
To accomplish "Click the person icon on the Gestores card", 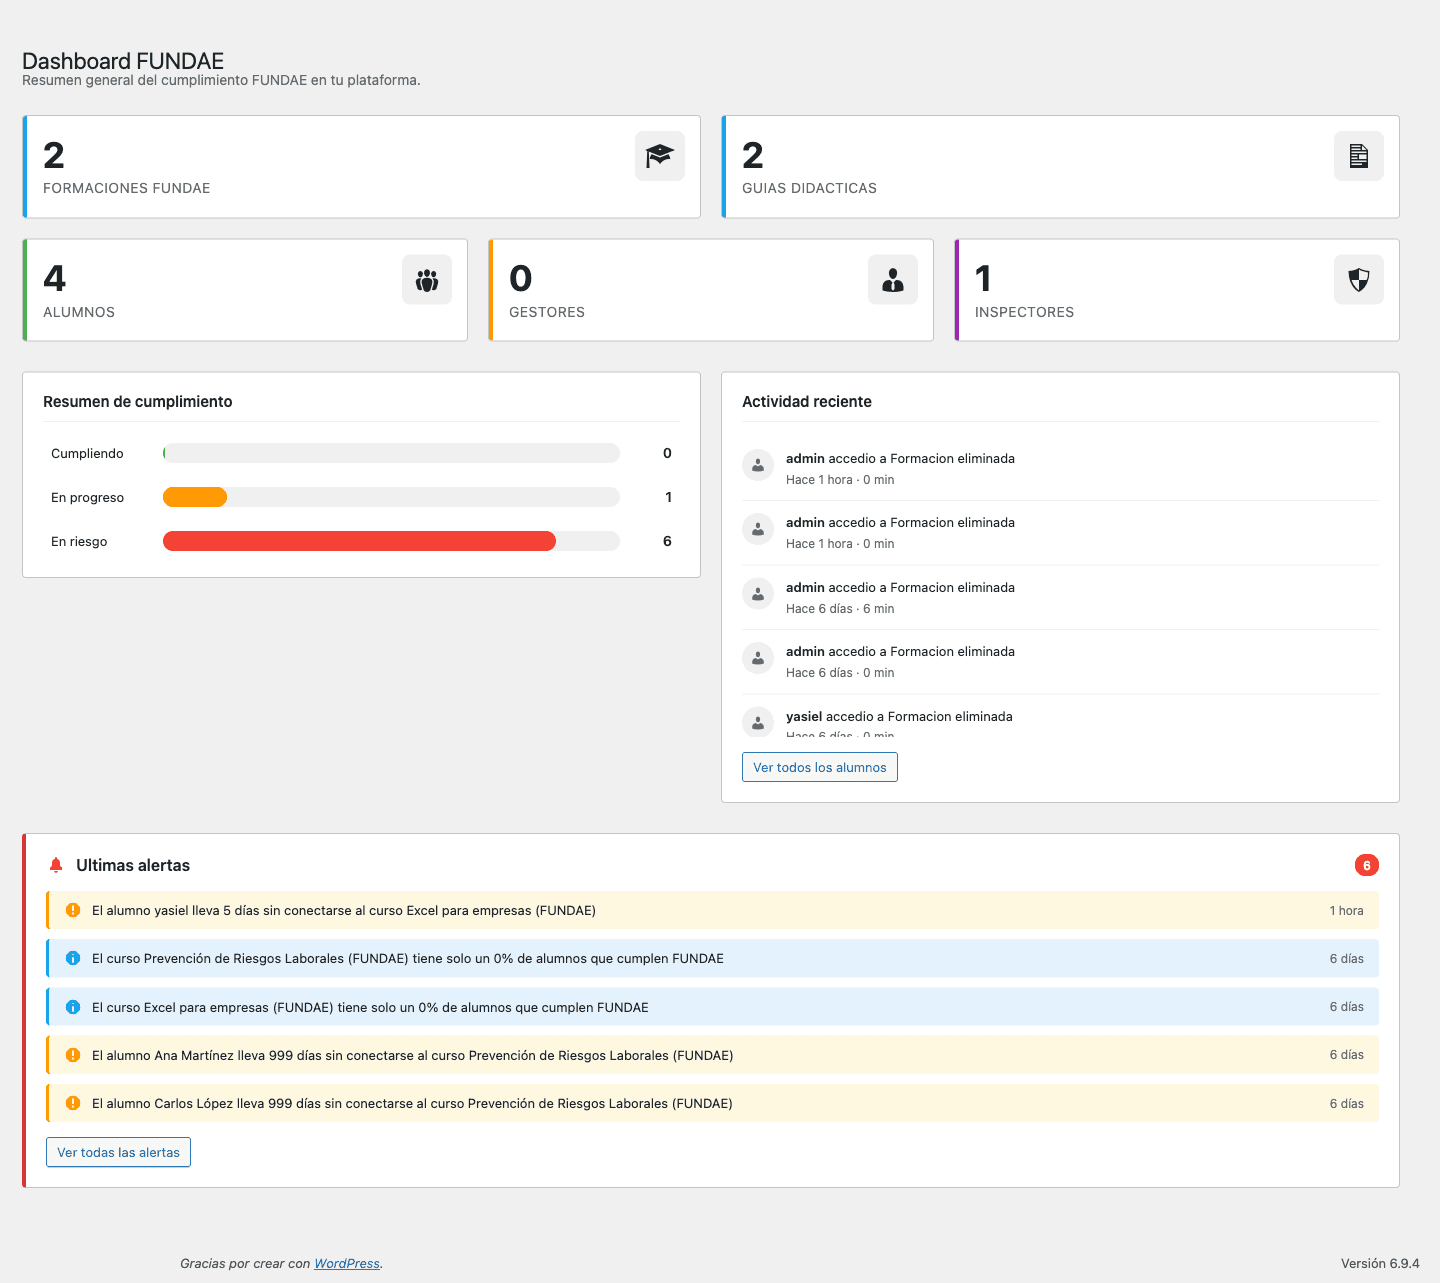I will (x=892, y=279).
